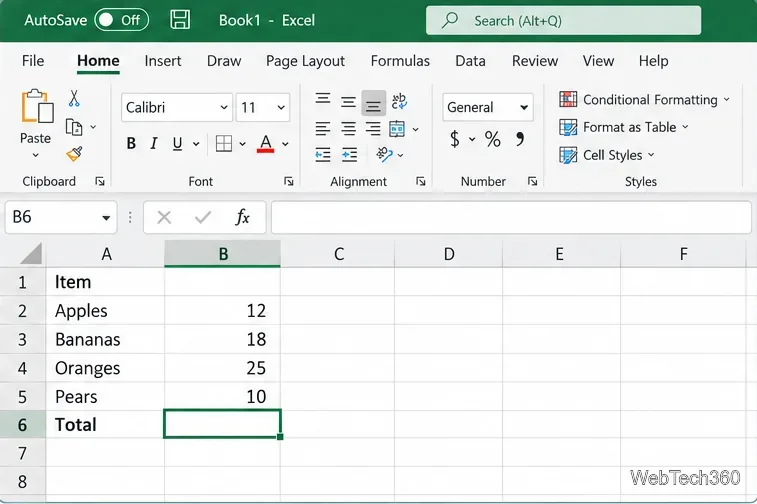Open Format as Table menu
This screenshot has width=757, height=504.
coord(623,127)
